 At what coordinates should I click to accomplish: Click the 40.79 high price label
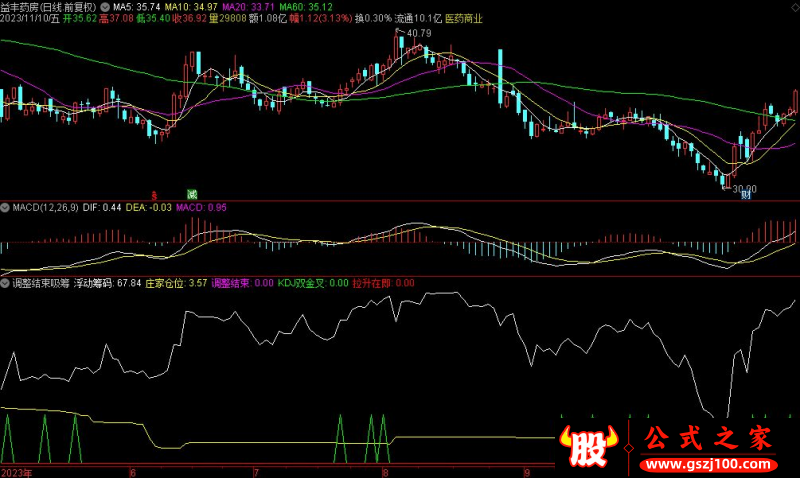[x=416, y=34]
